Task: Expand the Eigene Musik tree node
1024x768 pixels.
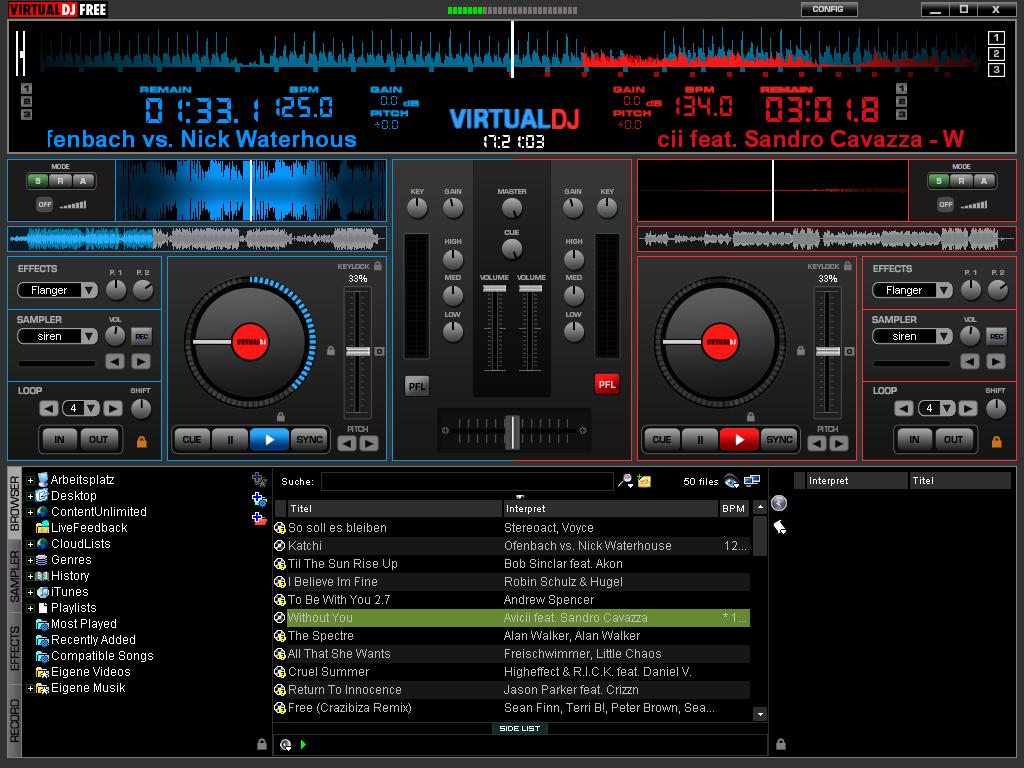Action: tap(30, 688)
